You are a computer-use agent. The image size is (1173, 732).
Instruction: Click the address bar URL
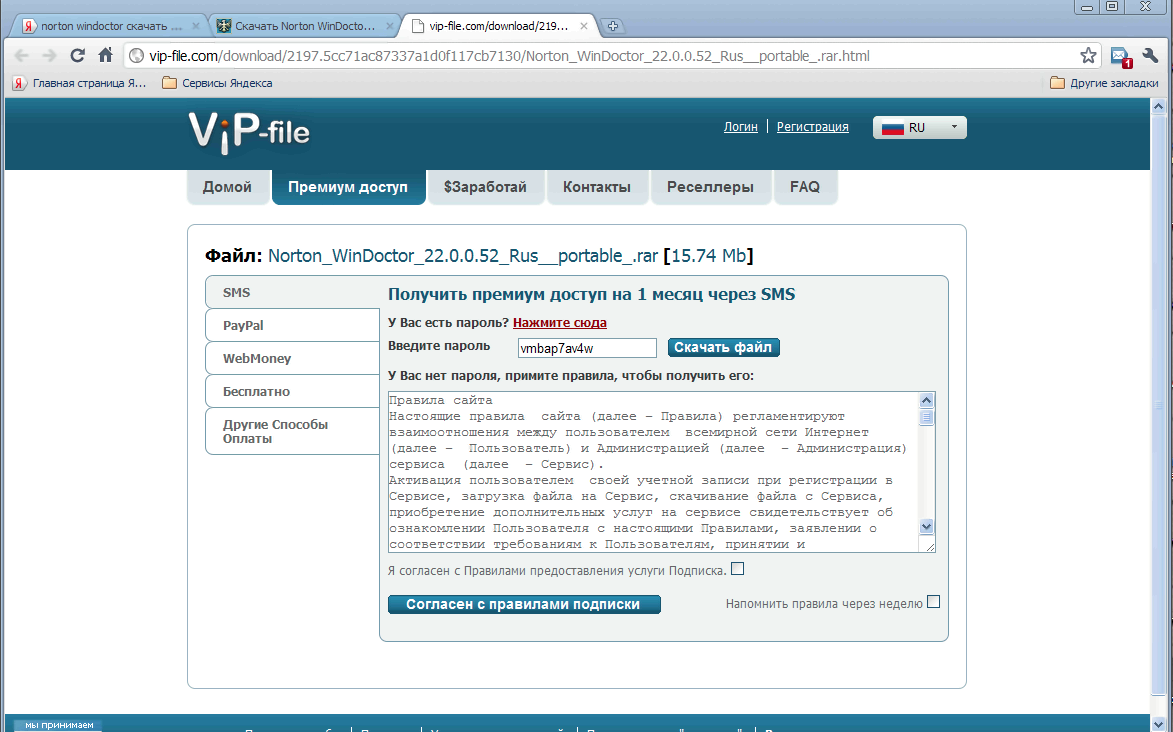[509, 56]
